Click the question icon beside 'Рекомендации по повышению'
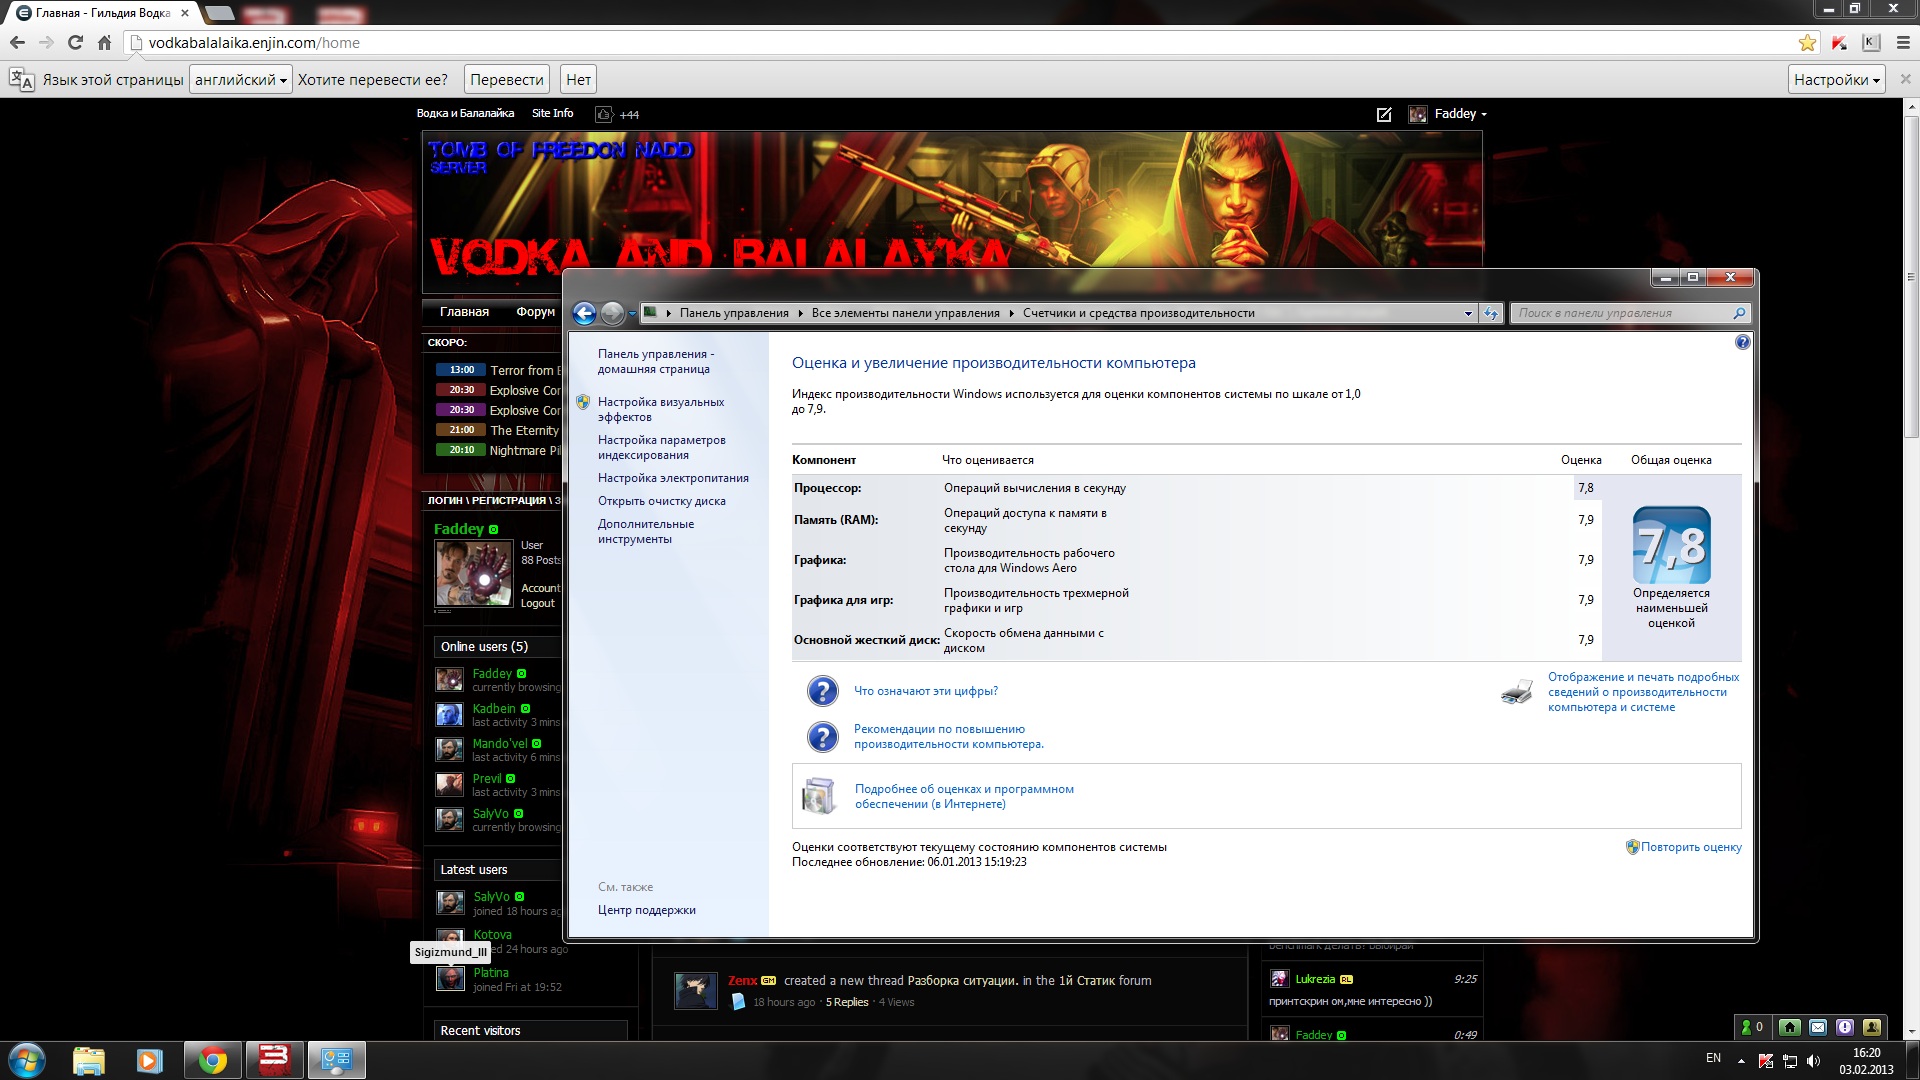 tap(822, 737)
